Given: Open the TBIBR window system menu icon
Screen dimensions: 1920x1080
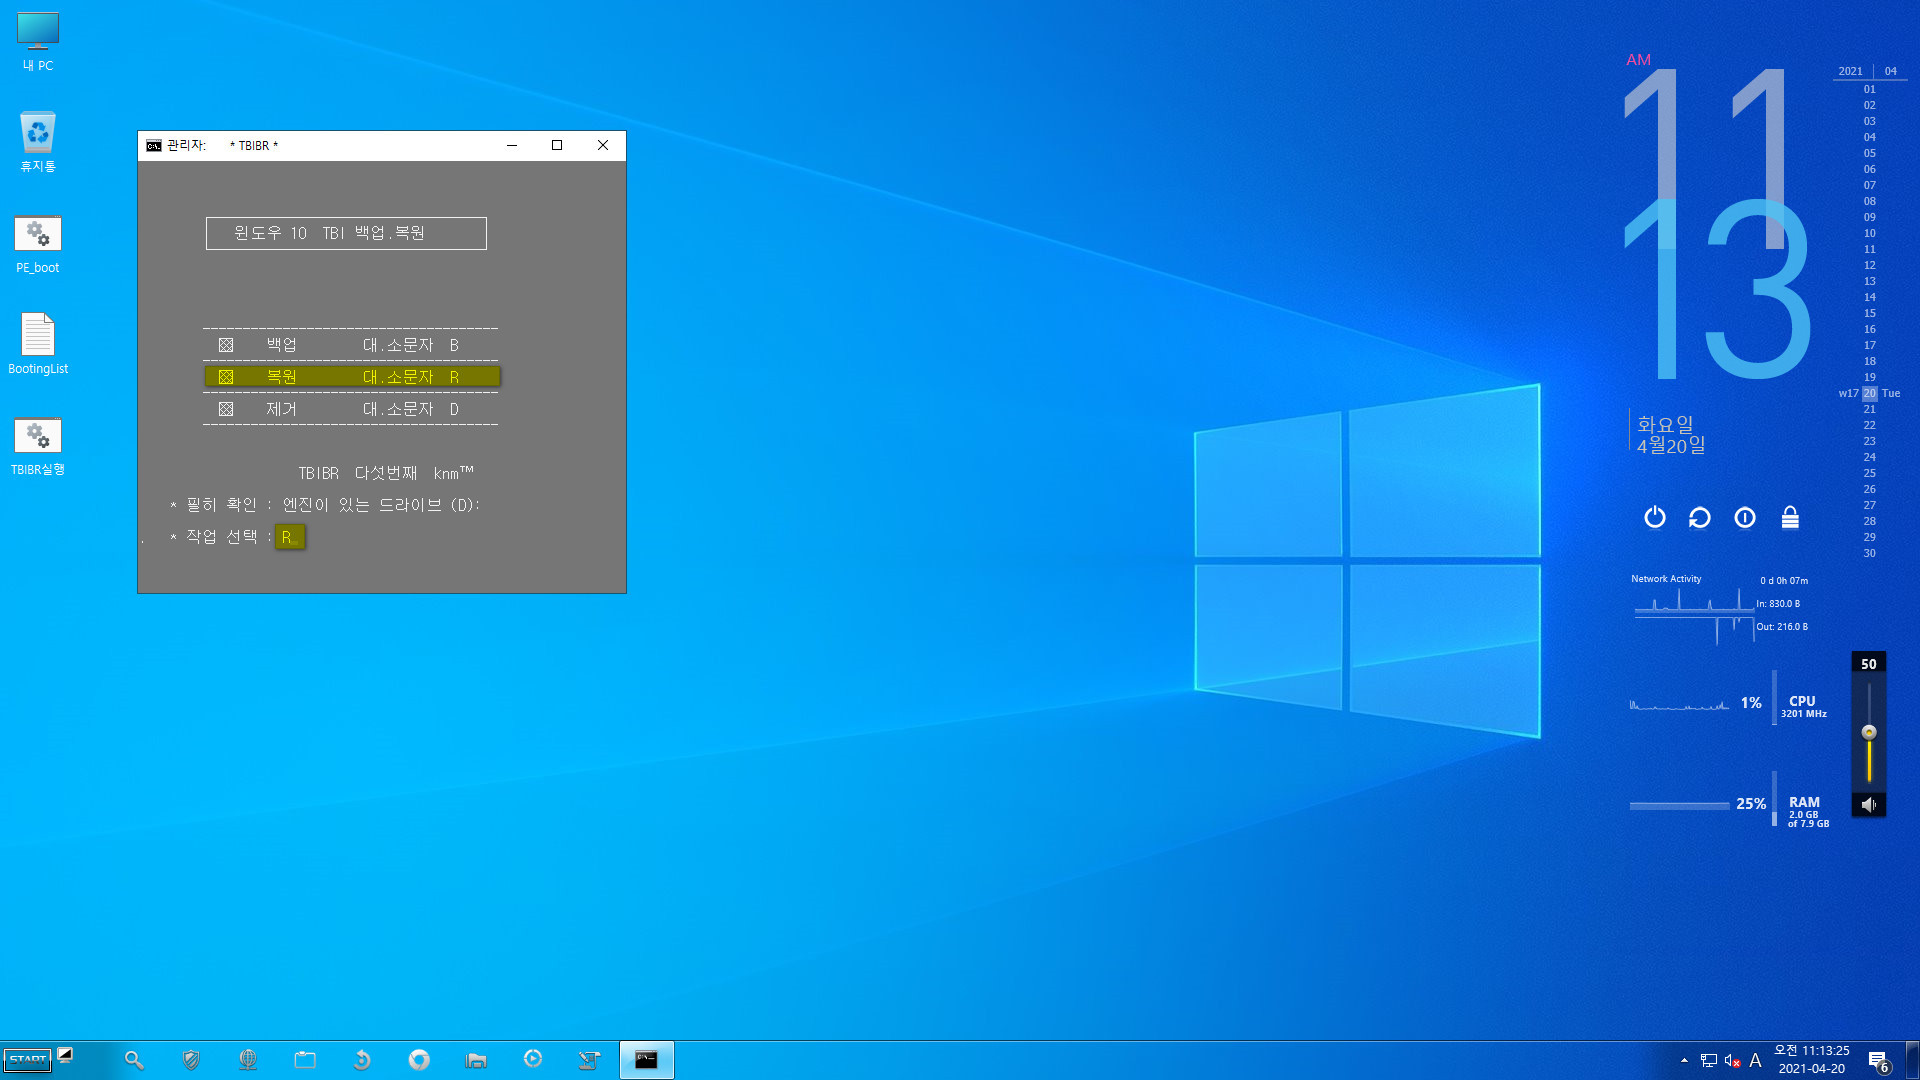Looking at the screenshot, I should pyautogui.click(x=153, y=146).
